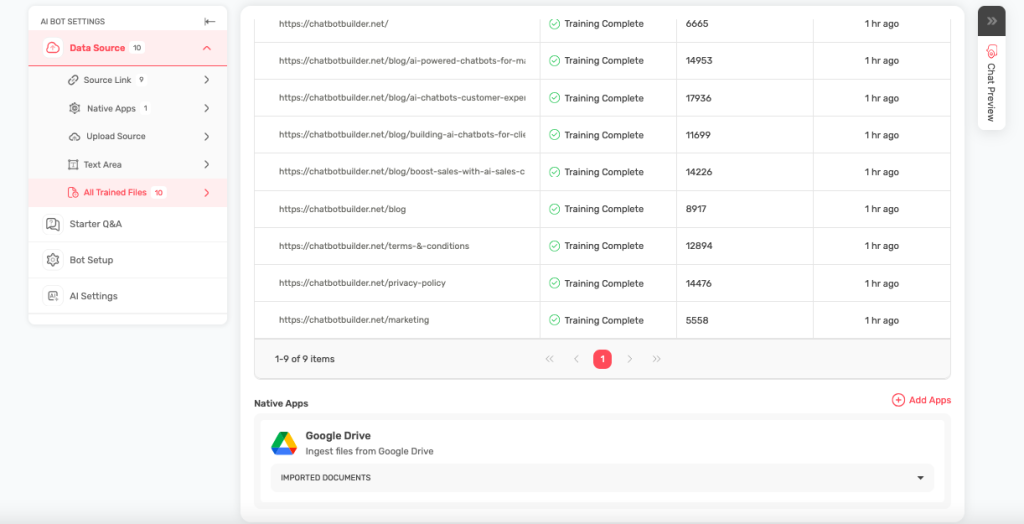Open the building-ai-chatbots-for-clients blog link
Image resolution: width=1024 pixels, height=524 pixels.
pyautogui.click(x=402, y=135)
